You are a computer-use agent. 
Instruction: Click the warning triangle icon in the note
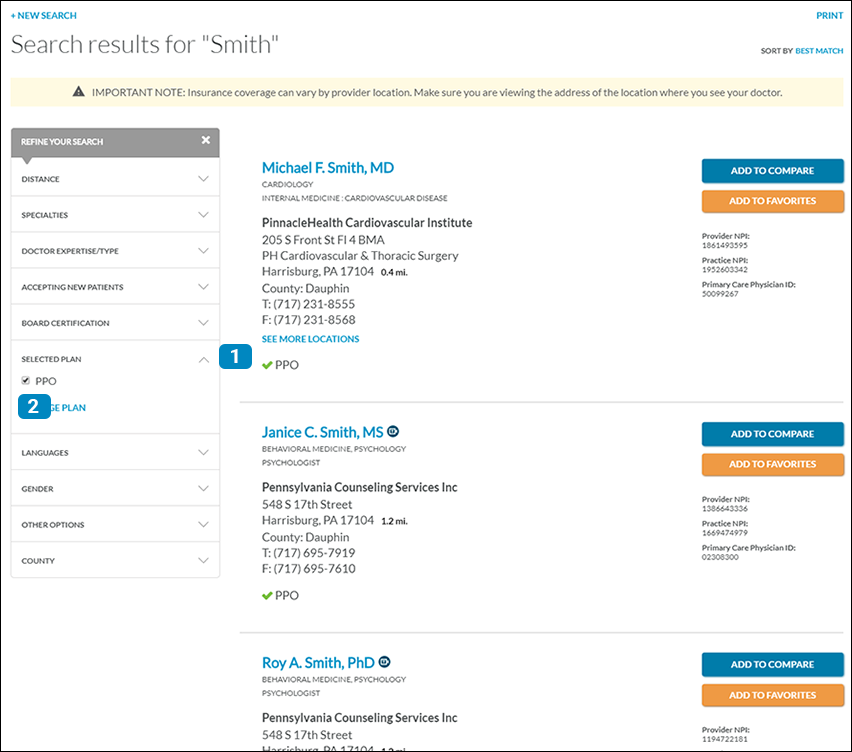[79, 92]
